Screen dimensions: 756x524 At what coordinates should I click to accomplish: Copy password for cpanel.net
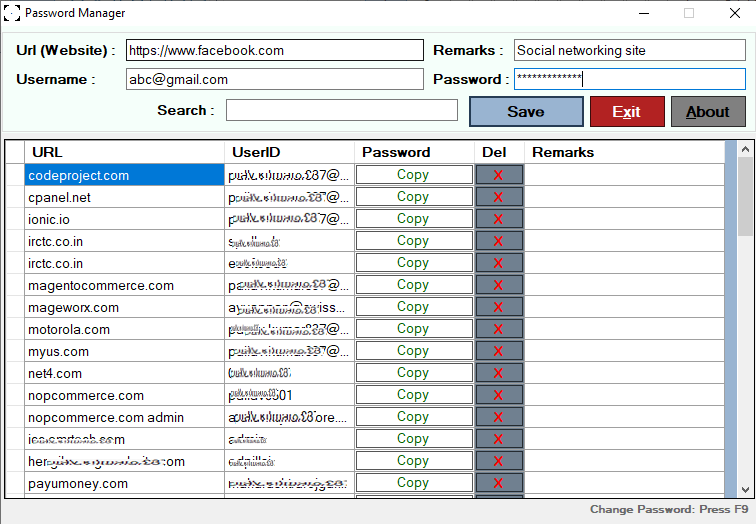click(414, 197)
